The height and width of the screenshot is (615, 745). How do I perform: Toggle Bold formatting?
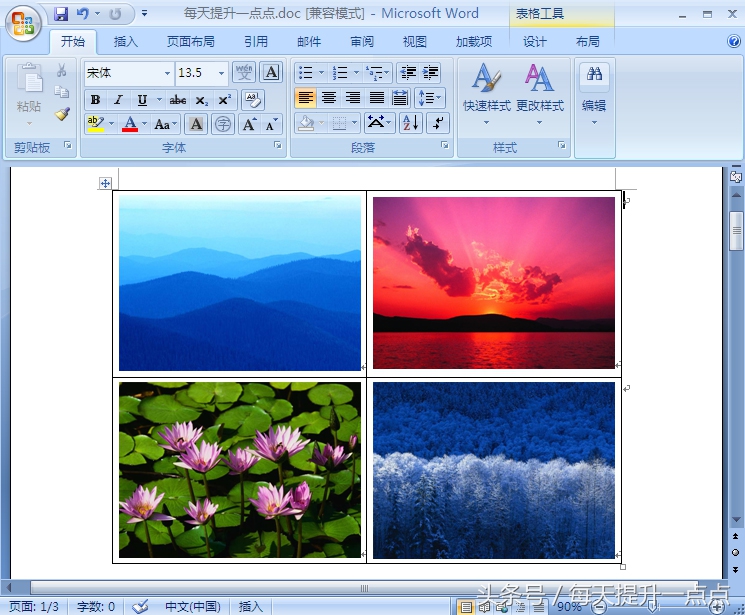pos(95,100)
